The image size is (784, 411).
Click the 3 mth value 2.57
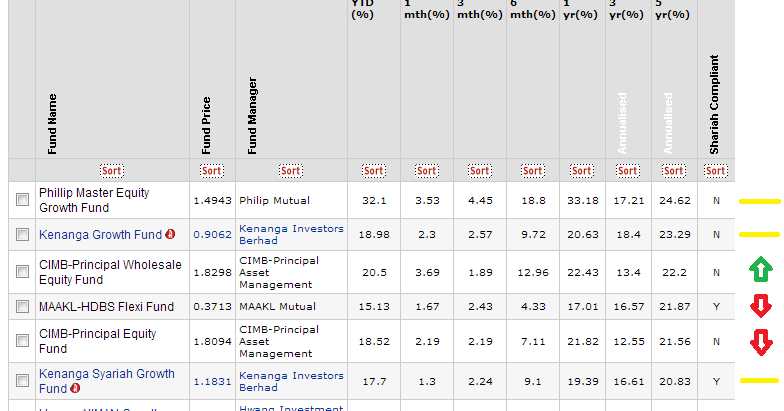pyautogui.click(x=480, y=234)
